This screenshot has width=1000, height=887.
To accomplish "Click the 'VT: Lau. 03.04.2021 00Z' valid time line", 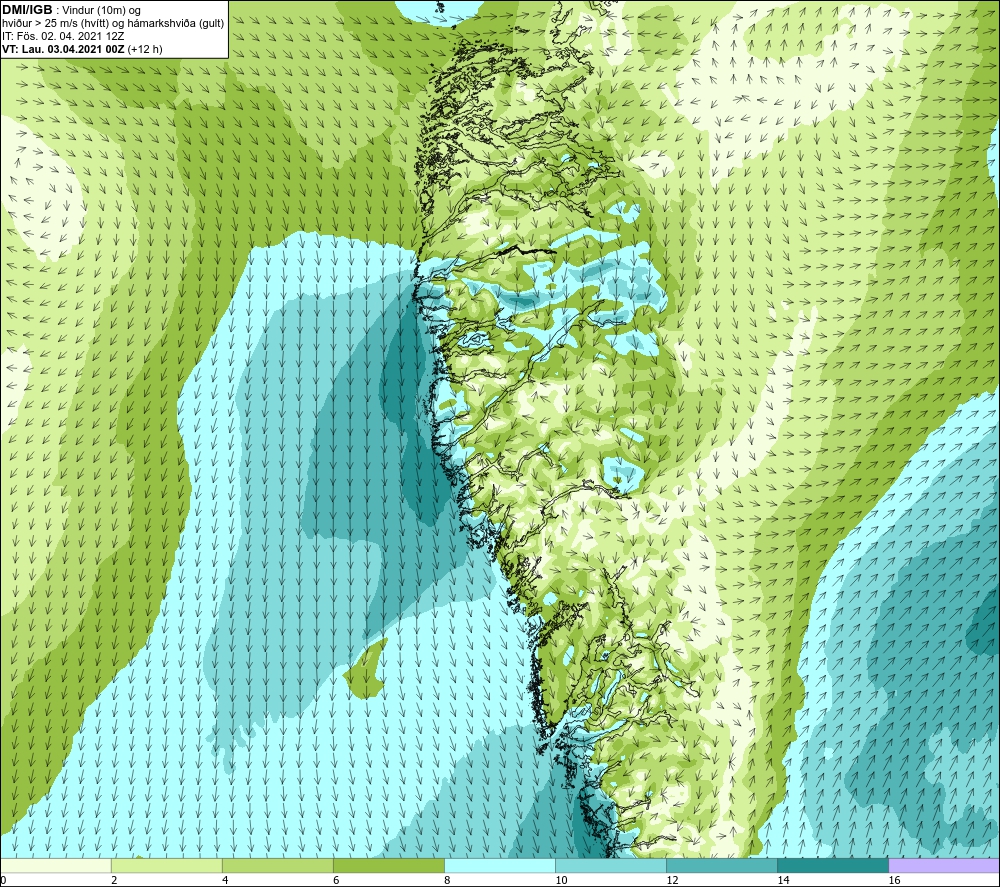I will 82,49.
